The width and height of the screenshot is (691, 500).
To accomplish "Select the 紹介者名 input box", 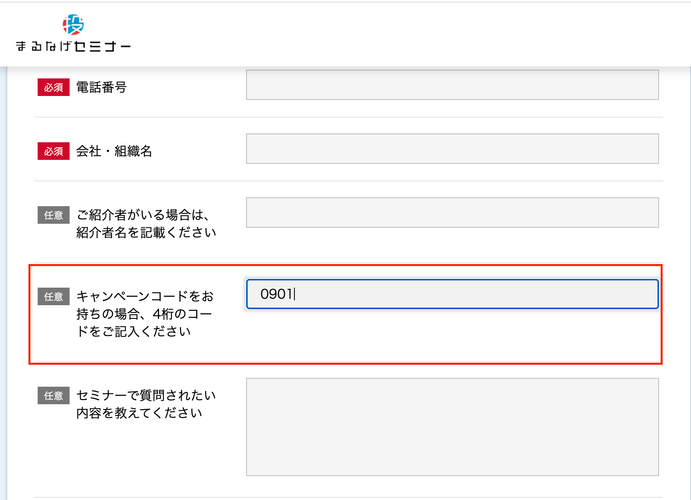I will pyautogui.click(x=452, y=213).
